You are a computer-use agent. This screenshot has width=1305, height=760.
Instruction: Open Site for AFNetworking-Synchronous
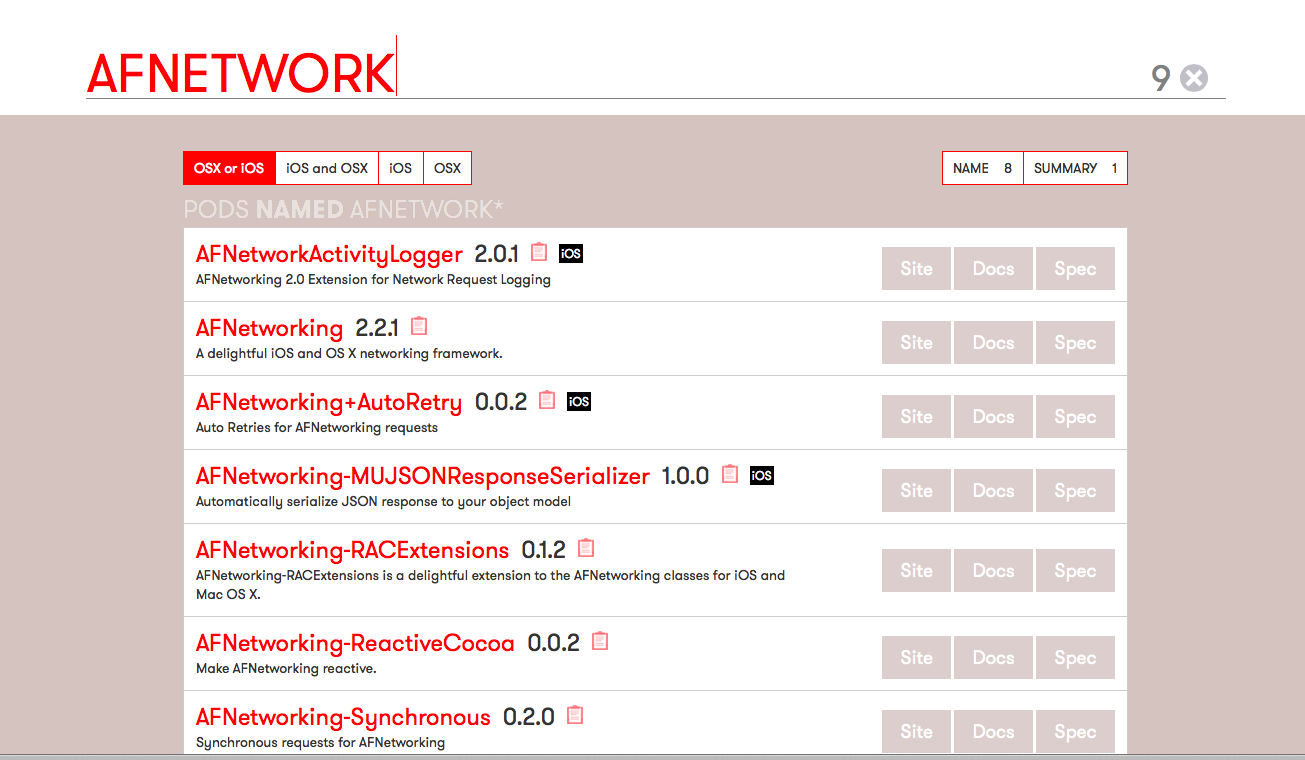(916, 732)
